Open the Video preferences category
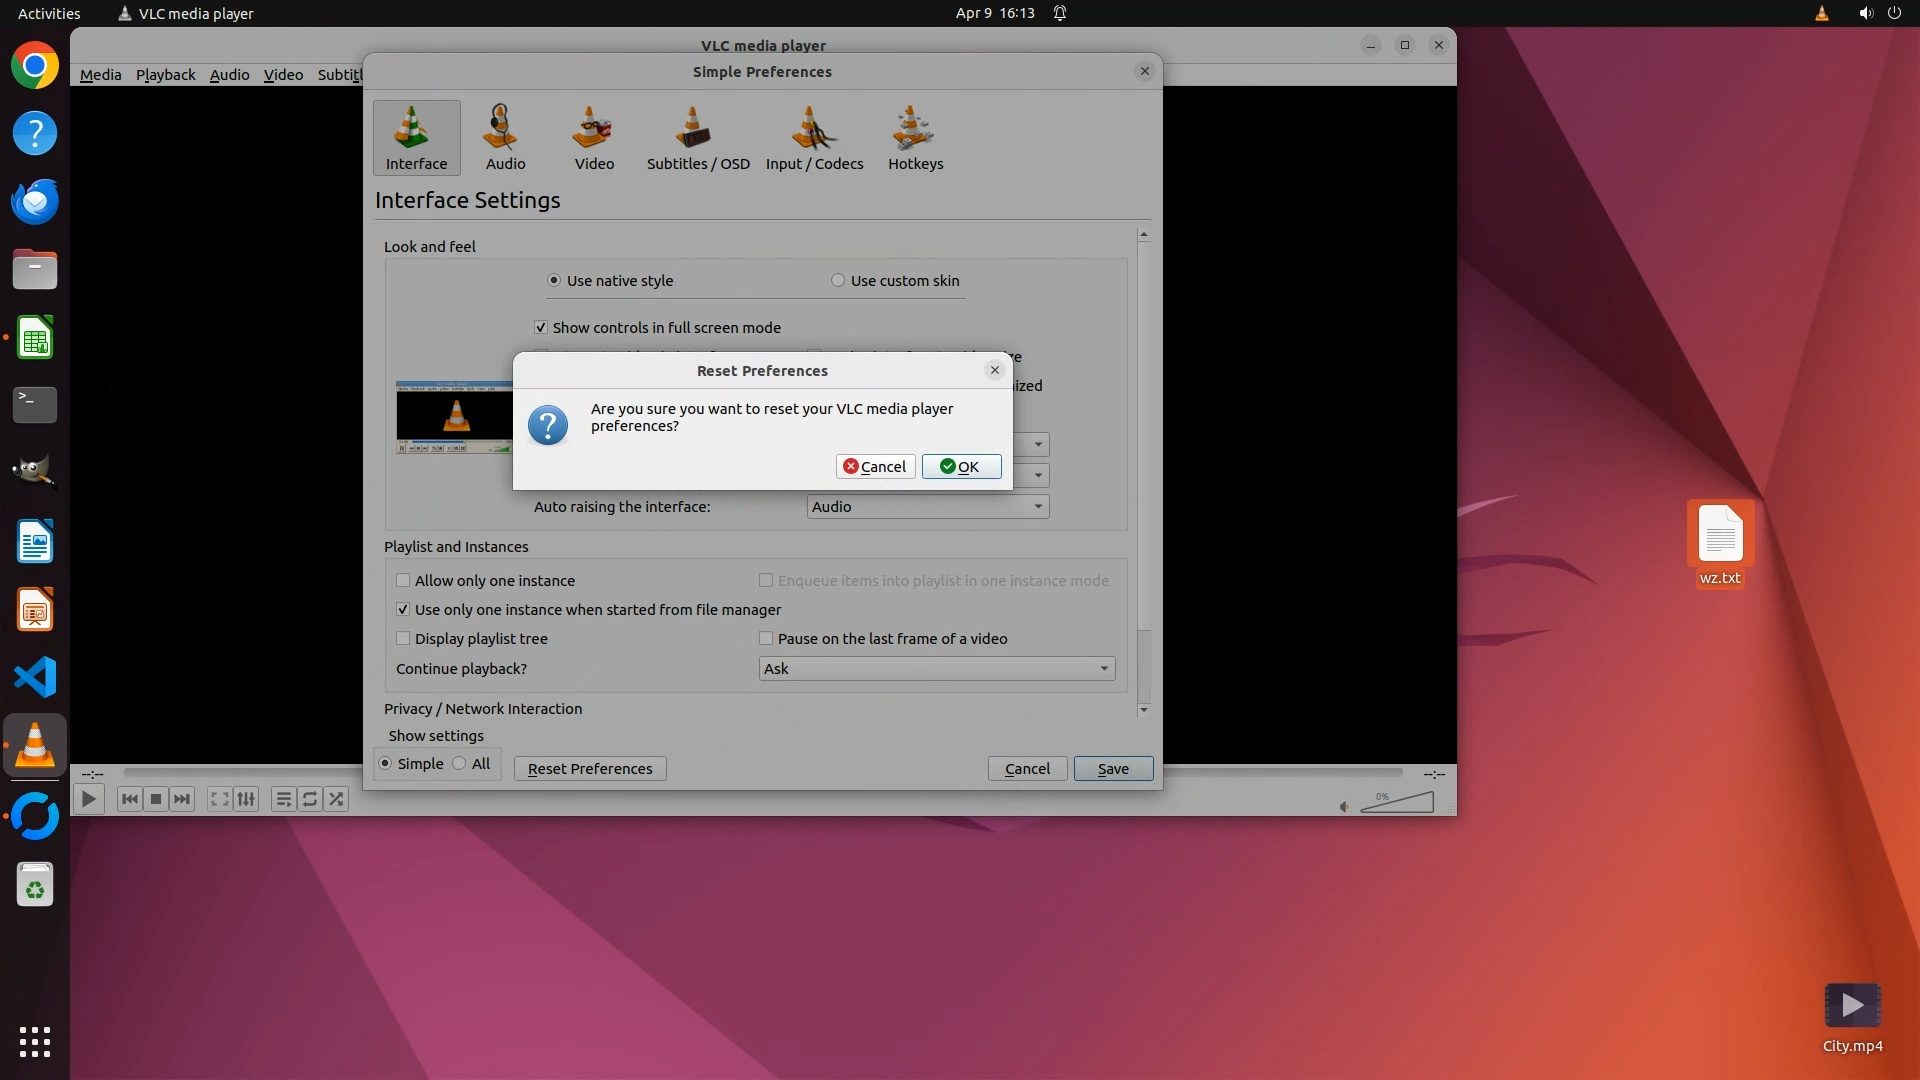Image resolution: width=1920 pixels, height=1080 pixels. [594, 138]
